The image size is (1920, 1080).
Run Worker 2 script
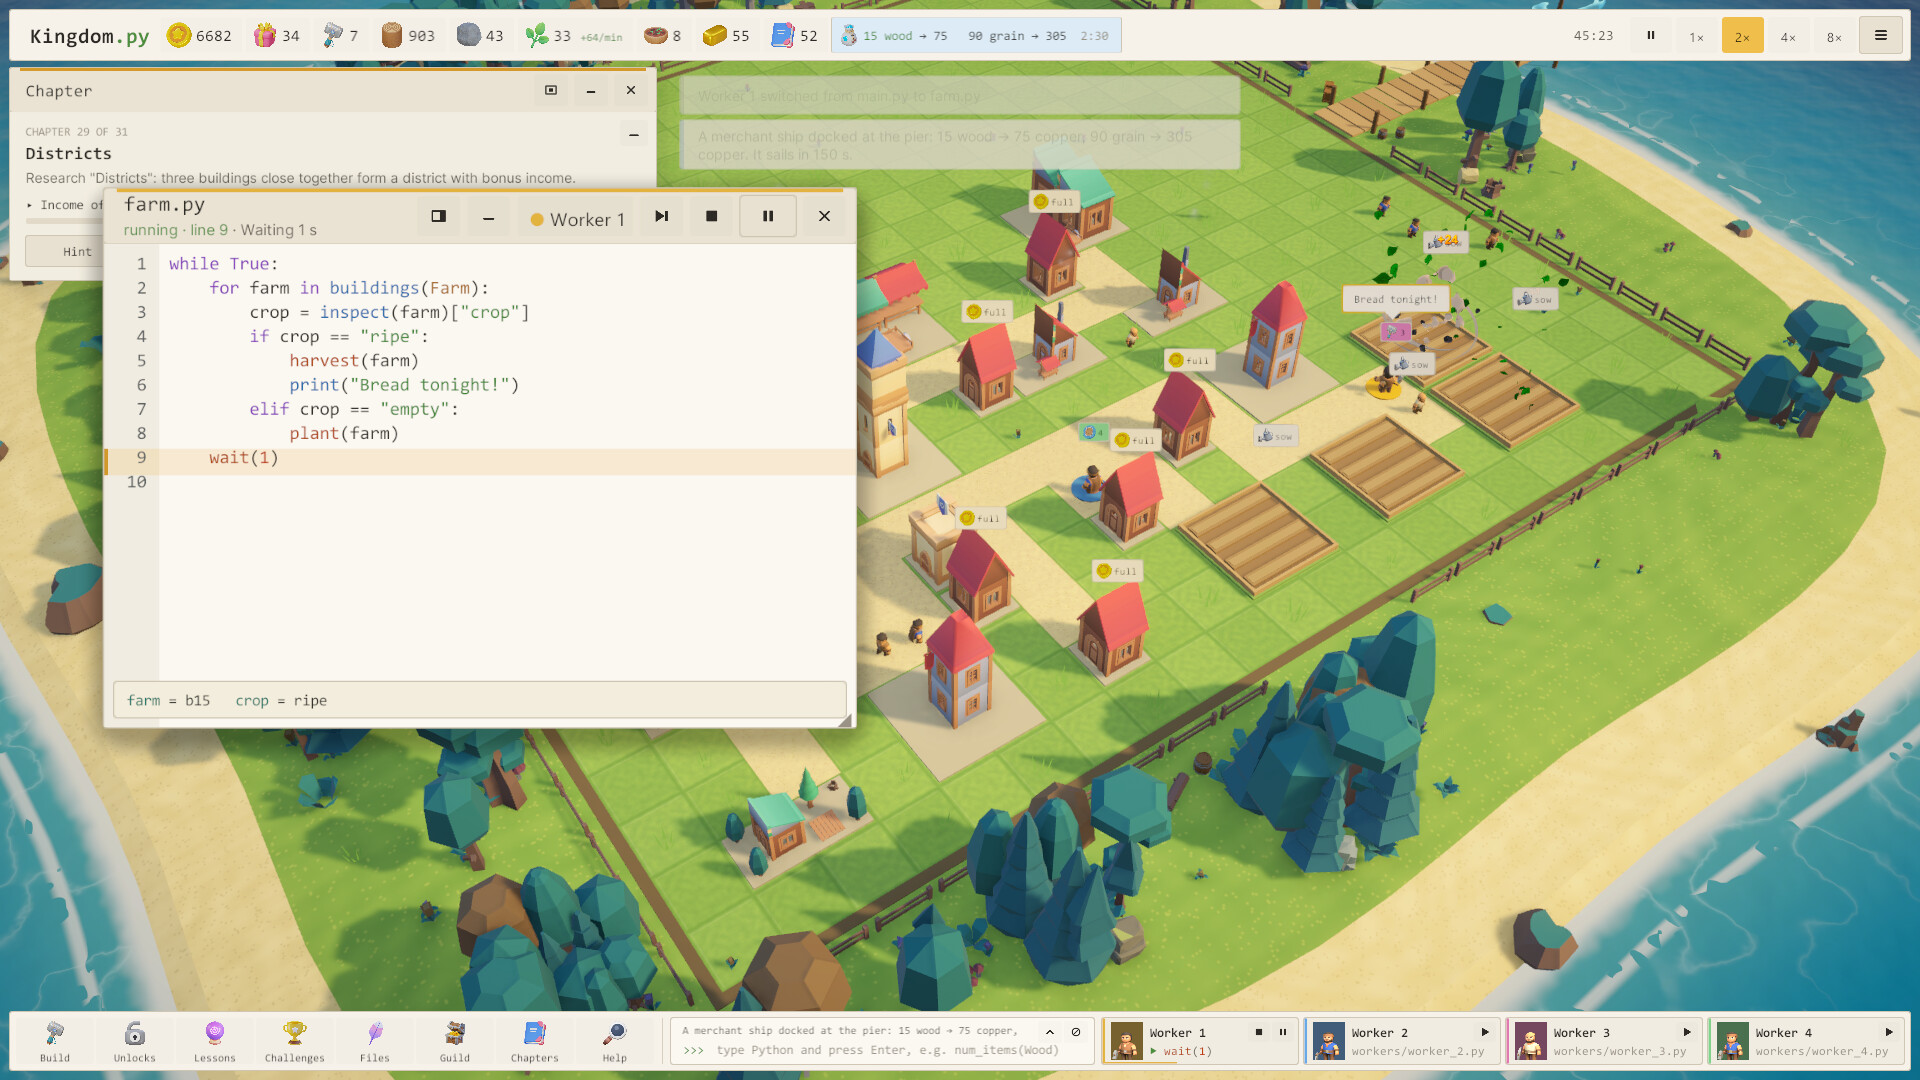coord(1485,1032)
